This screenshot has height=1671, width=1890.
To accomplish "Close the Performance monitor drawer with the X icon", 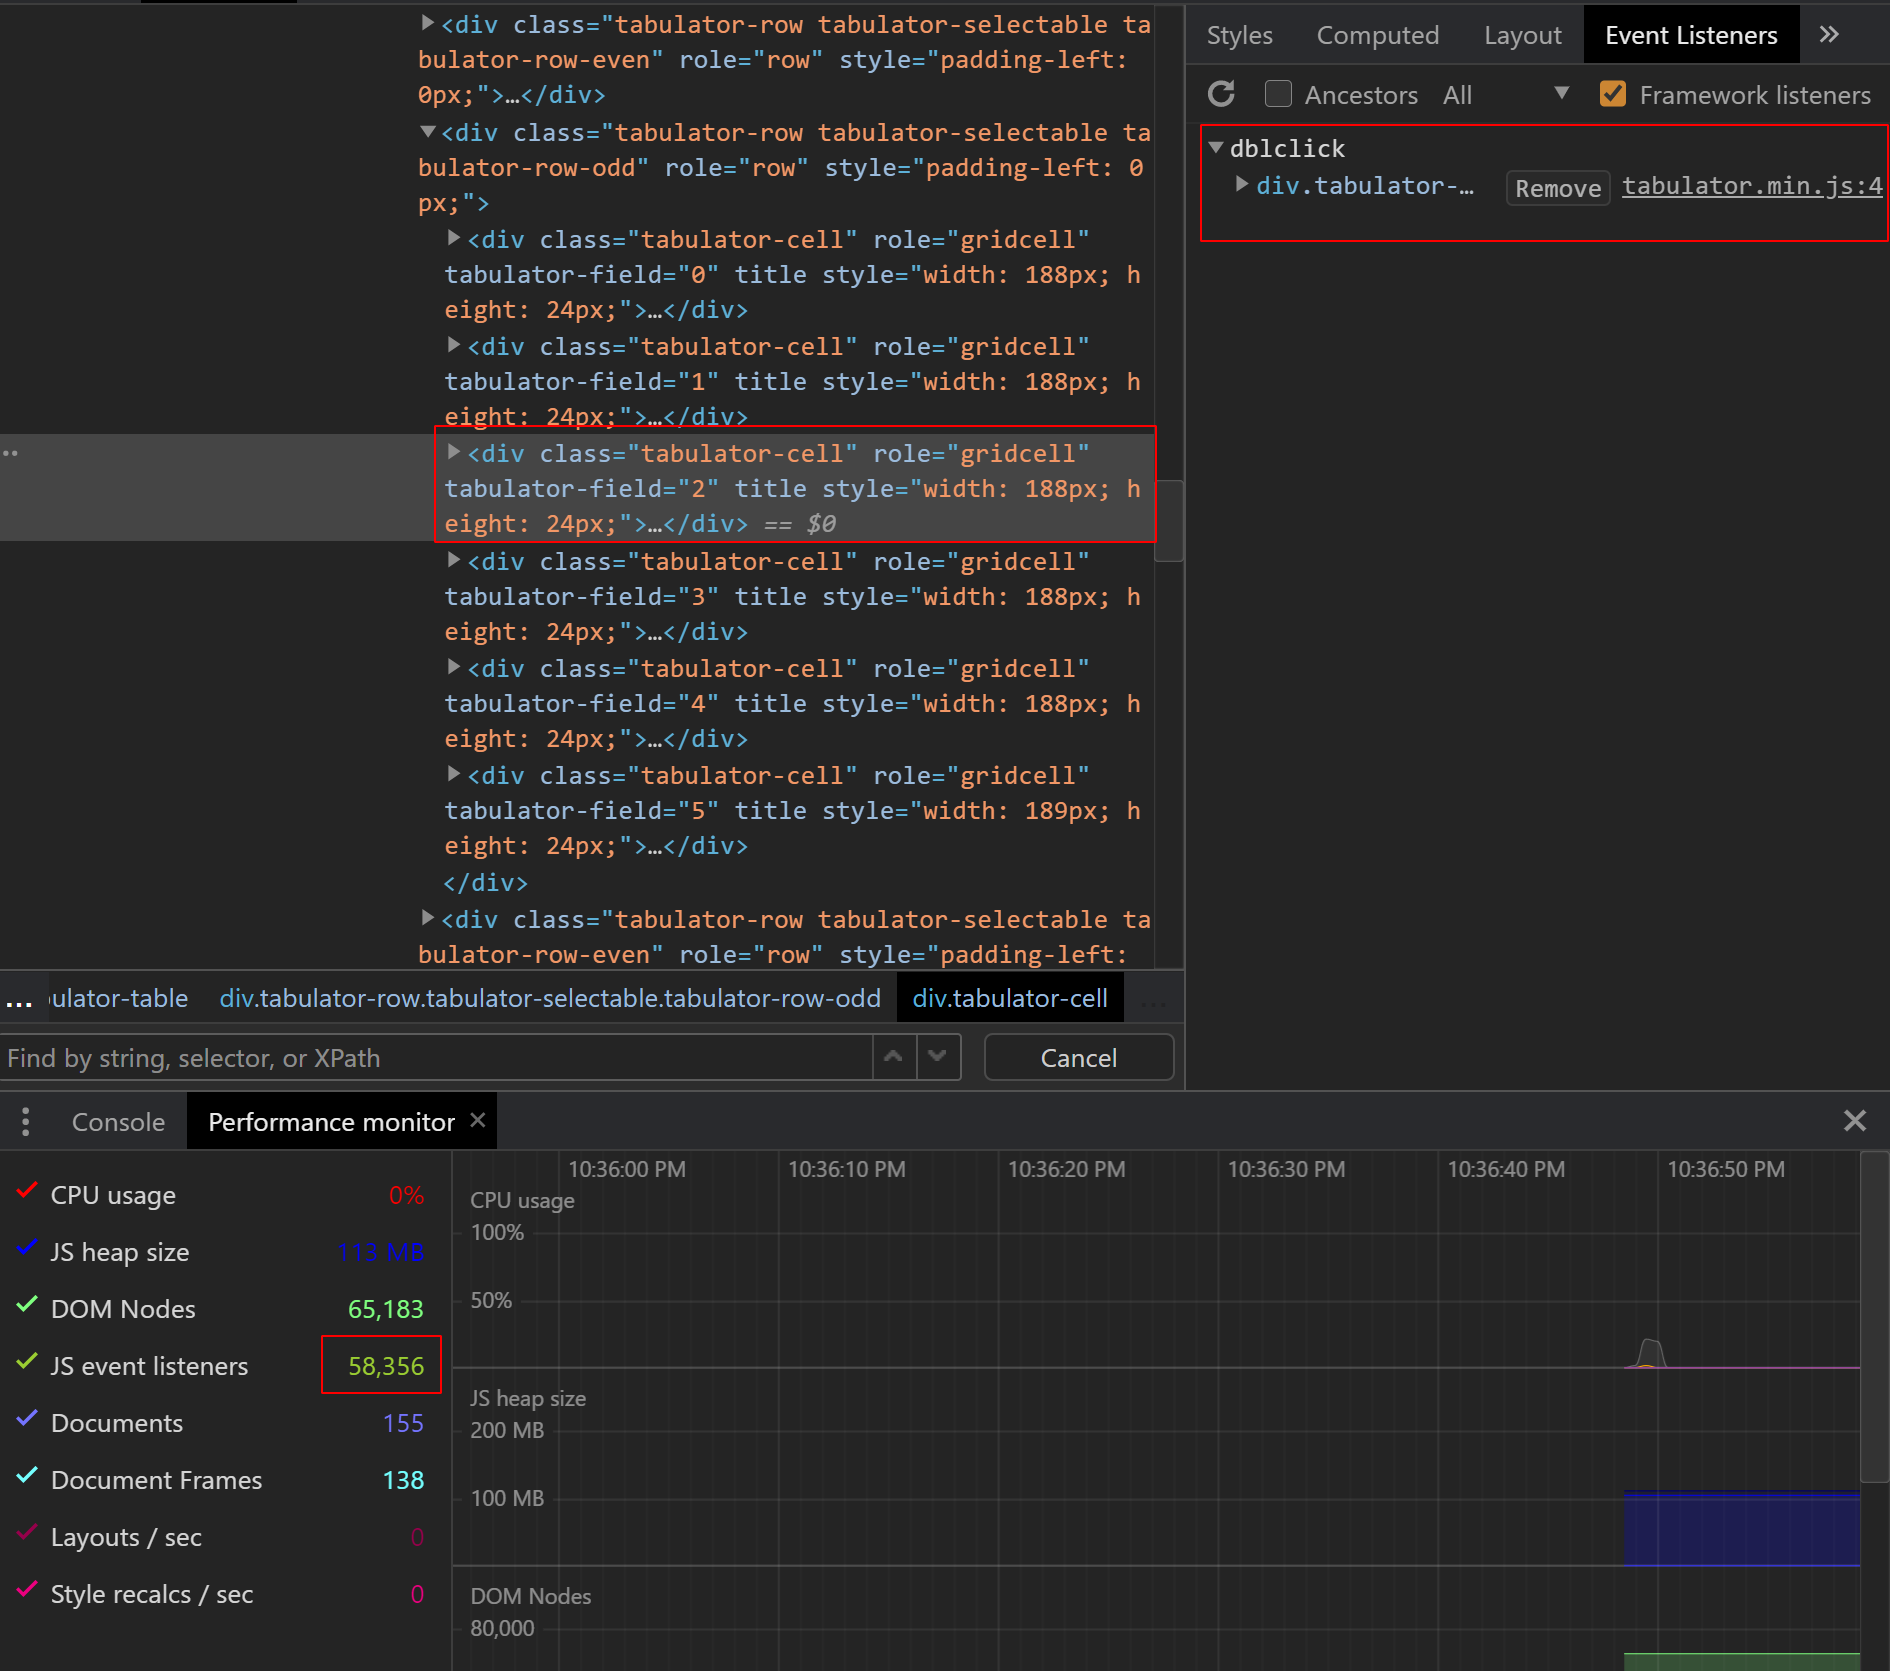I will [x=1855, y=1121].
